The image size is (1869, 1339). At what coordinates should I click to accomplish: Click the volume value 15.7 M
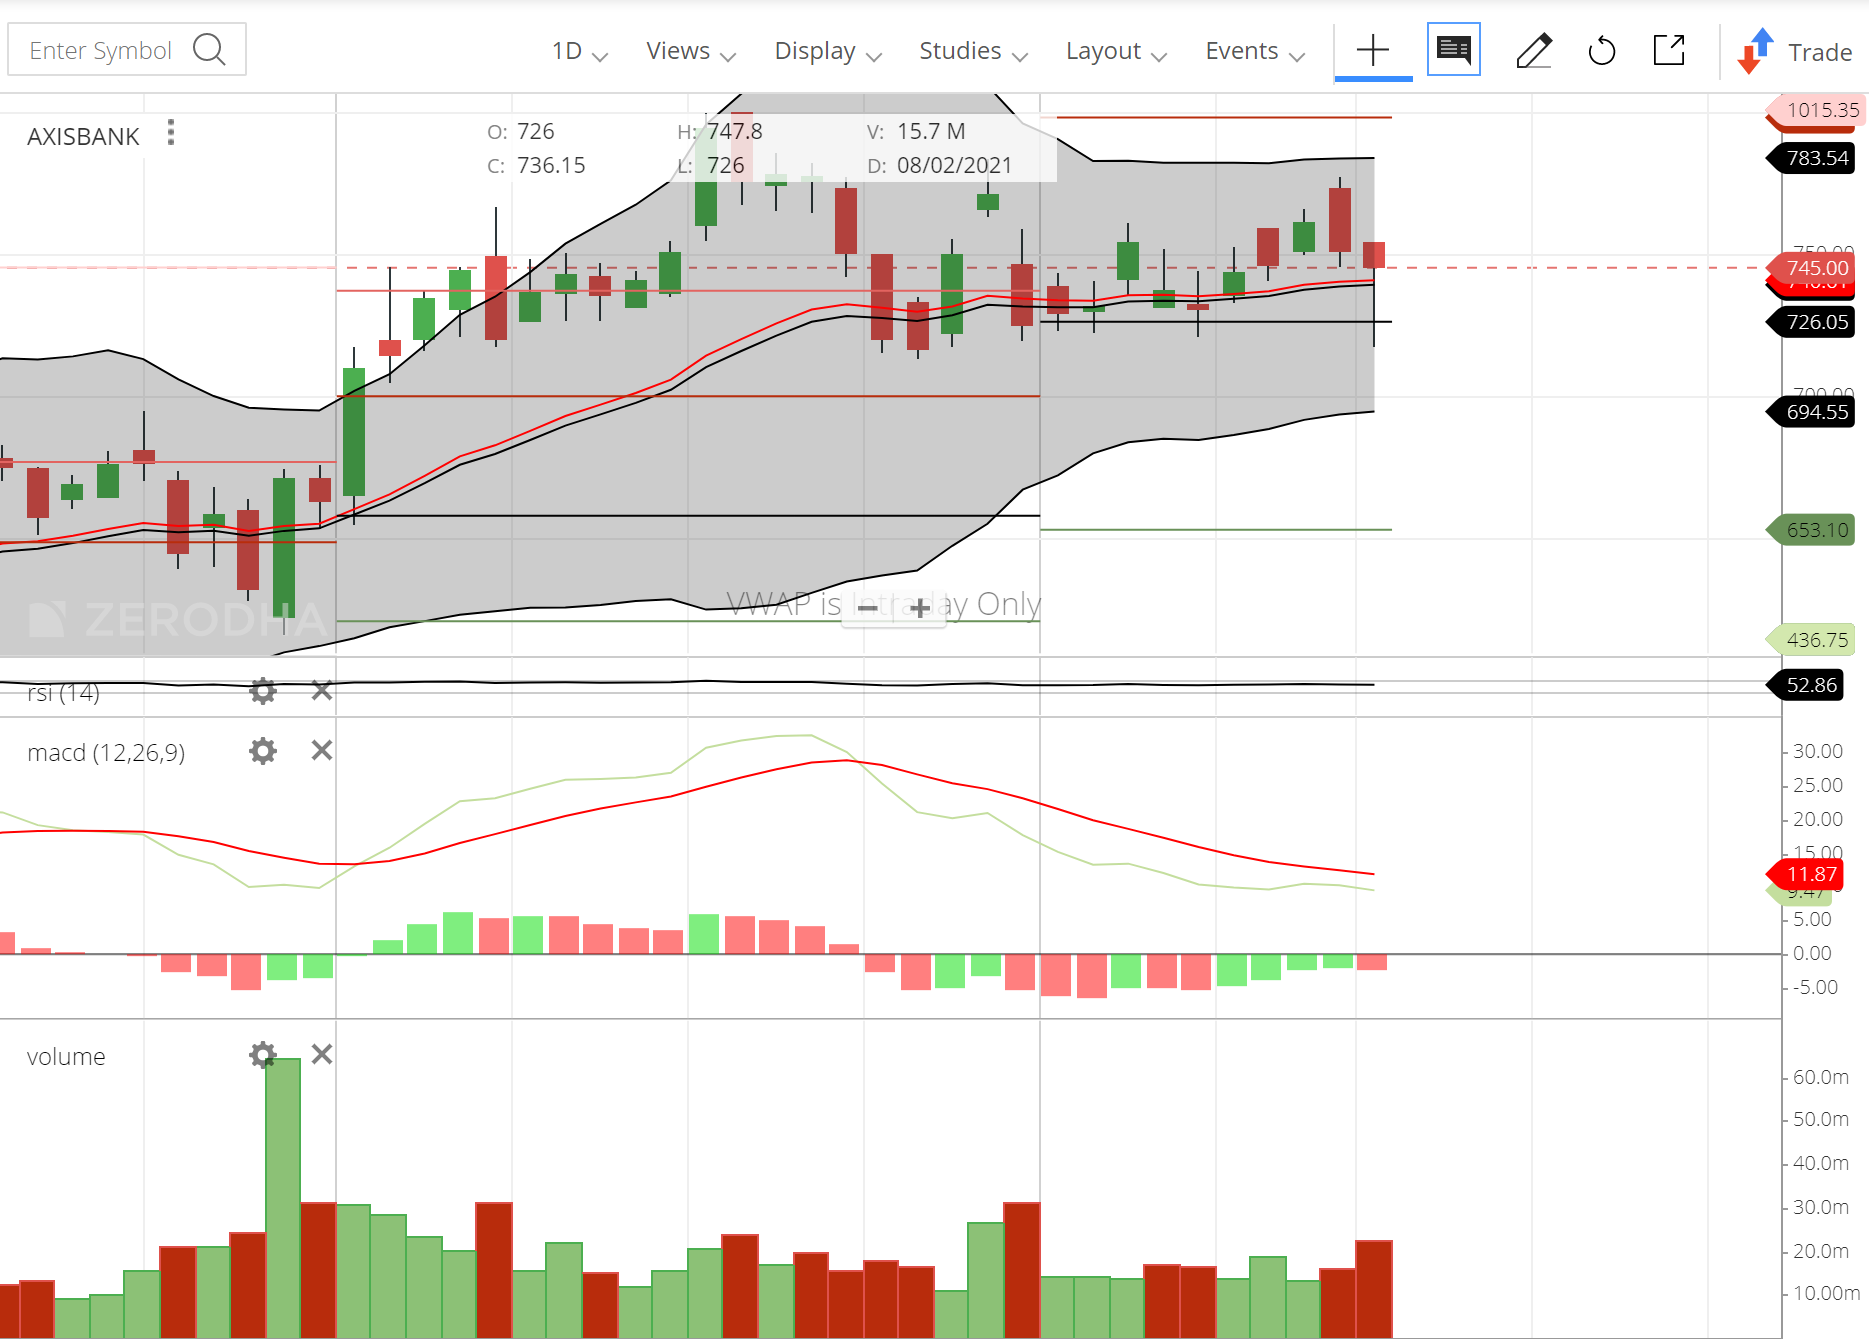[931, 131]
